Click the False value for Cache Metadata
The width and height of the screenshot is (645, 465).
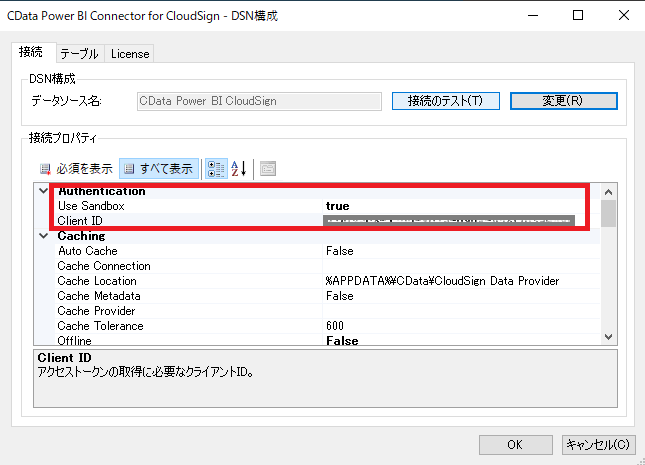tap(339, 296)
